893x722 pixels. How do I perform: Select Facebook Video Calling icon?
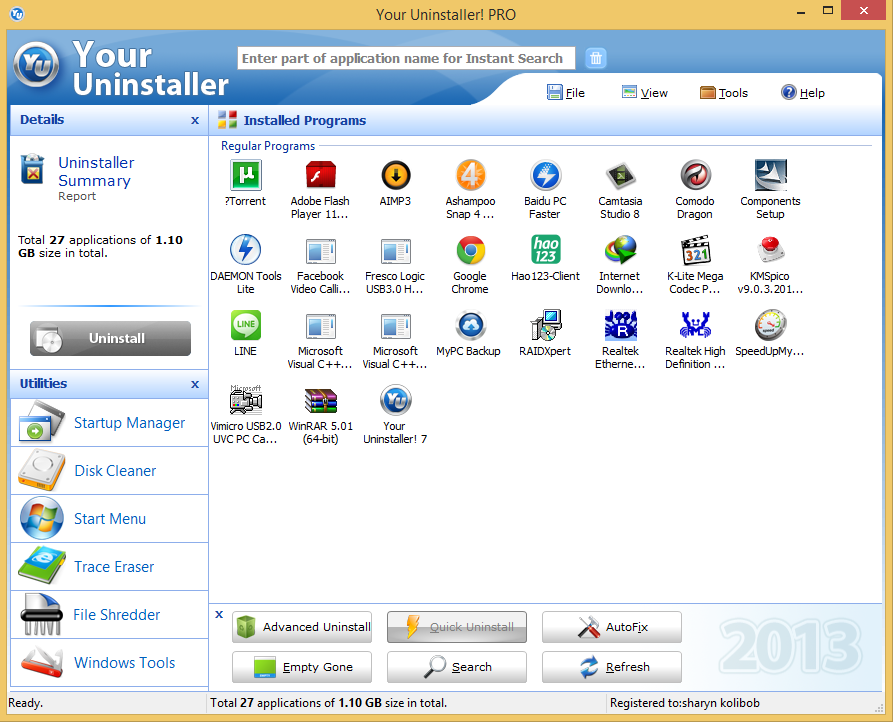[x=321, y=250]
